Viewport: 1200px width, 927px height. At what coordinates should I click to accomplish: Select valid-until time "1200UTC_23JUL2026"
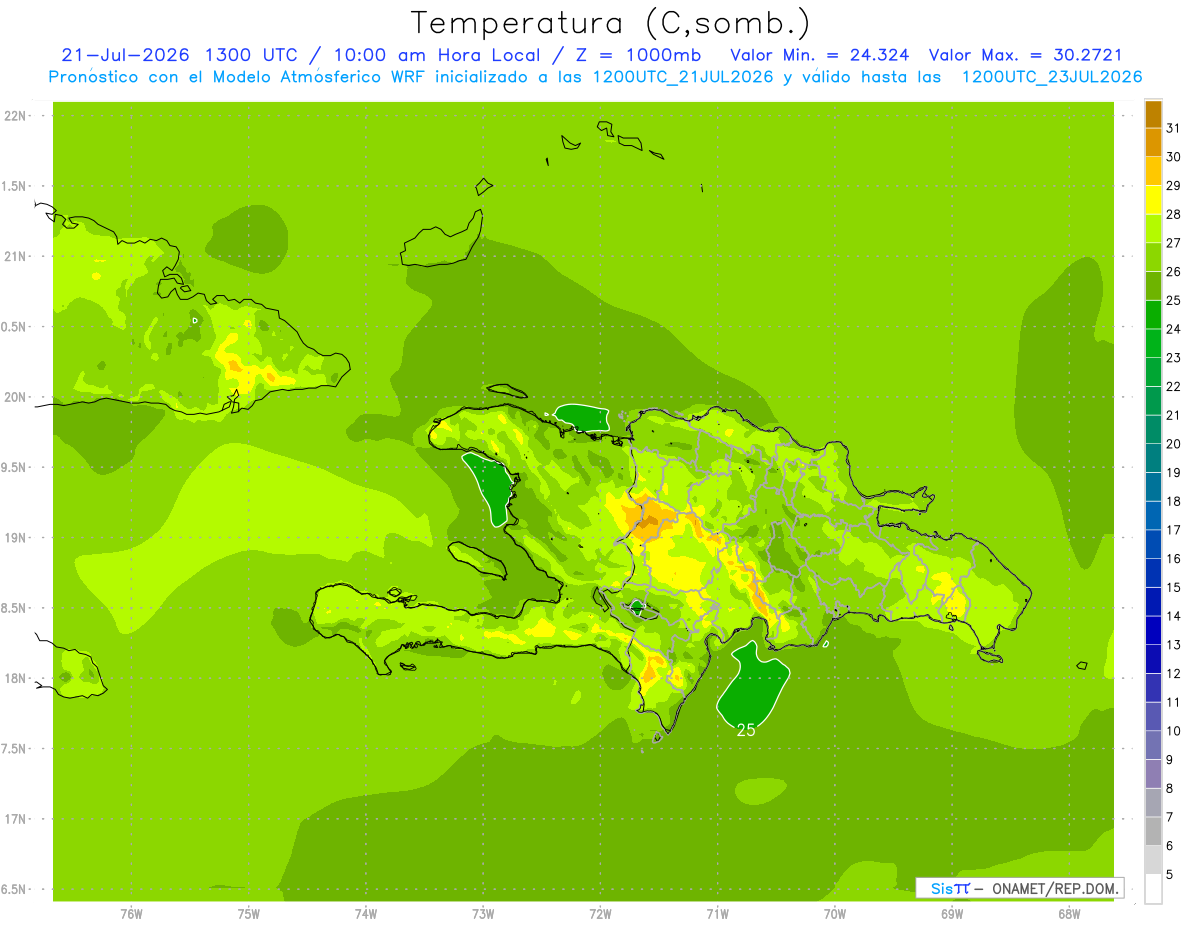[1052, 77]
